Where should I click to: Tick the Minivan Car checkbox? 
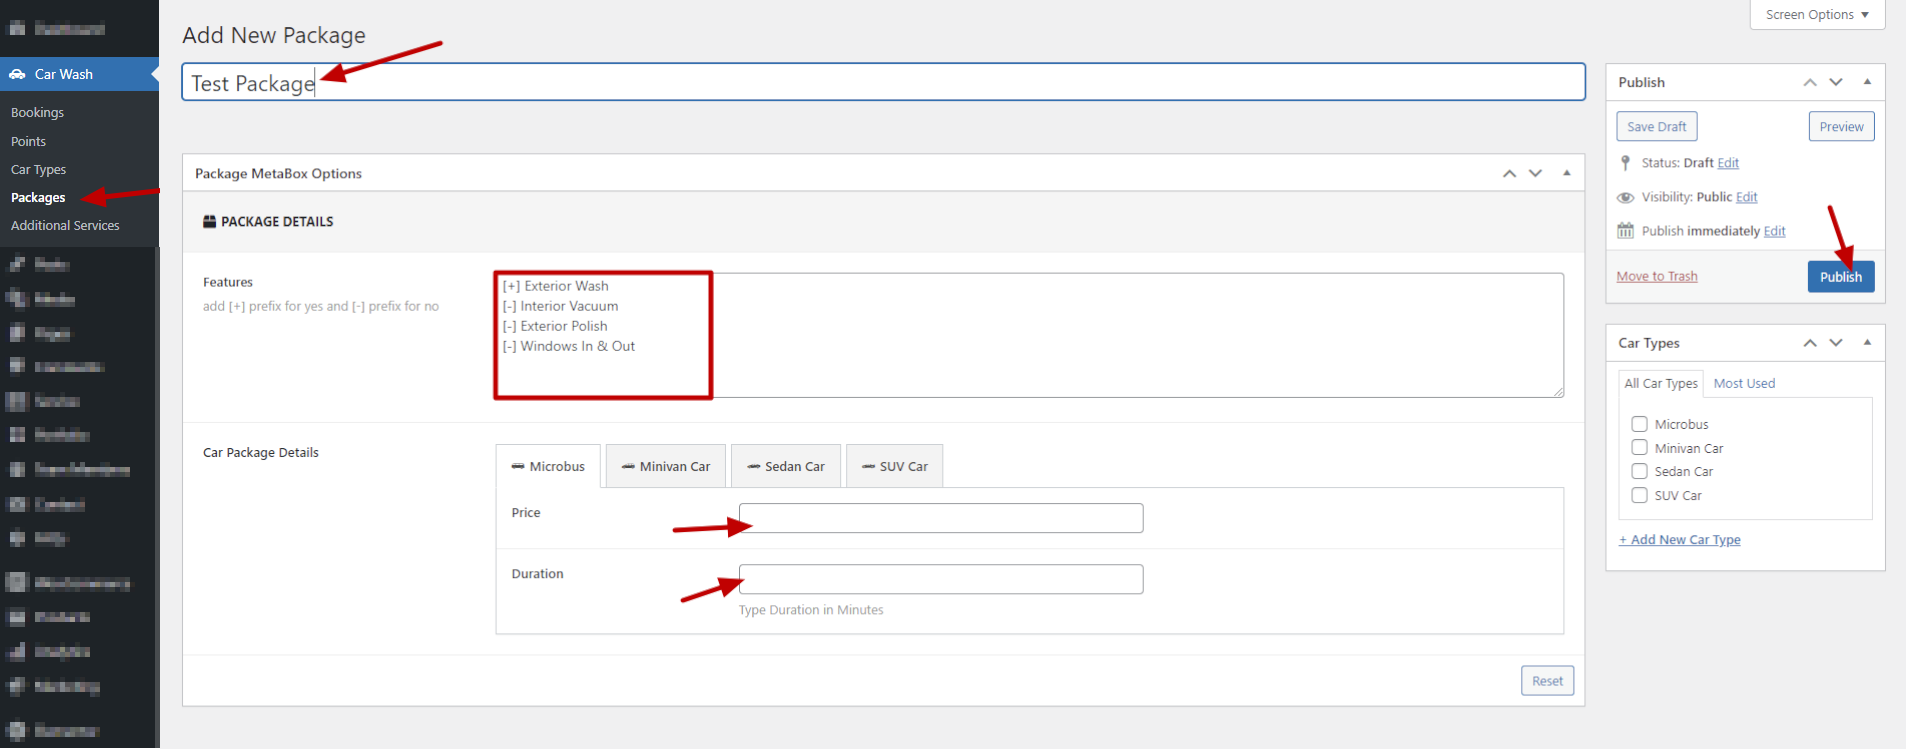[x=1639, y=448]
